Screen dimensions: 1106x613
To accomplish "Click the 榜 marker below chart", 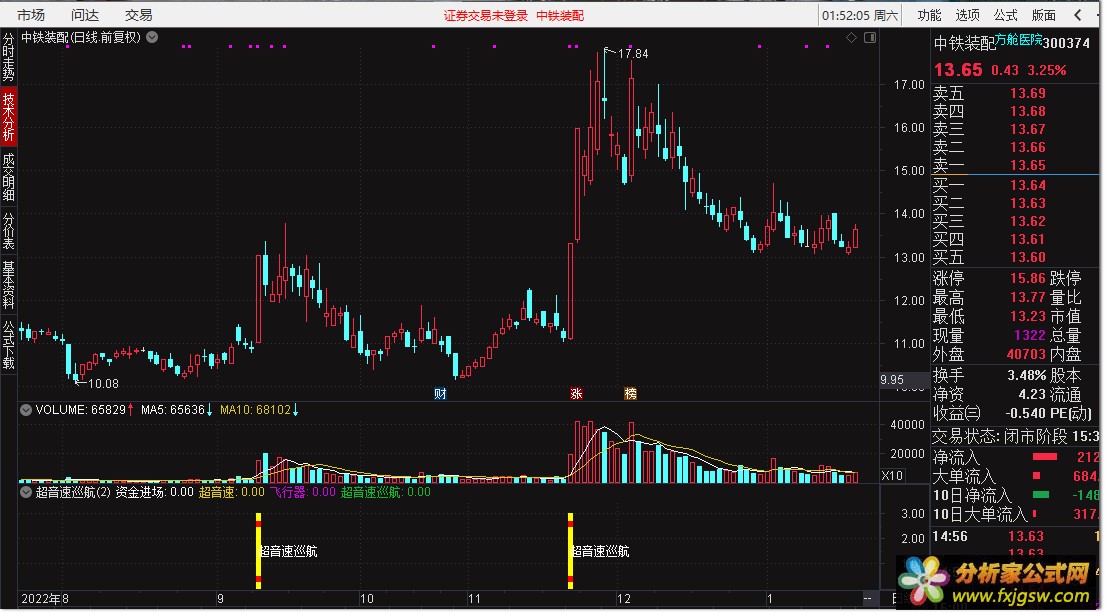I will click(x=631, y=394).
